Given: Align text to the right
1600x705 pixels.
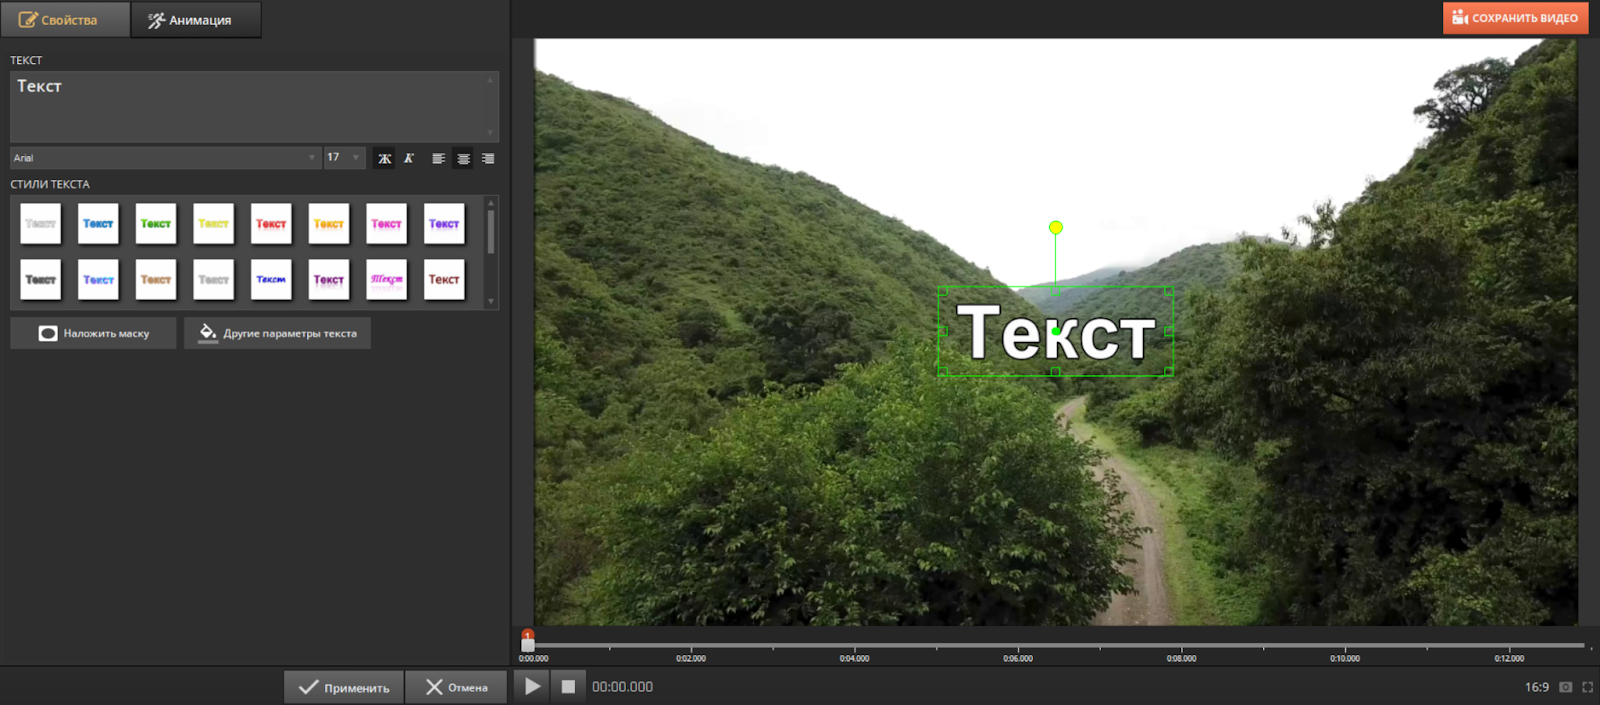Looking at the screenshot, I should 488,159.
